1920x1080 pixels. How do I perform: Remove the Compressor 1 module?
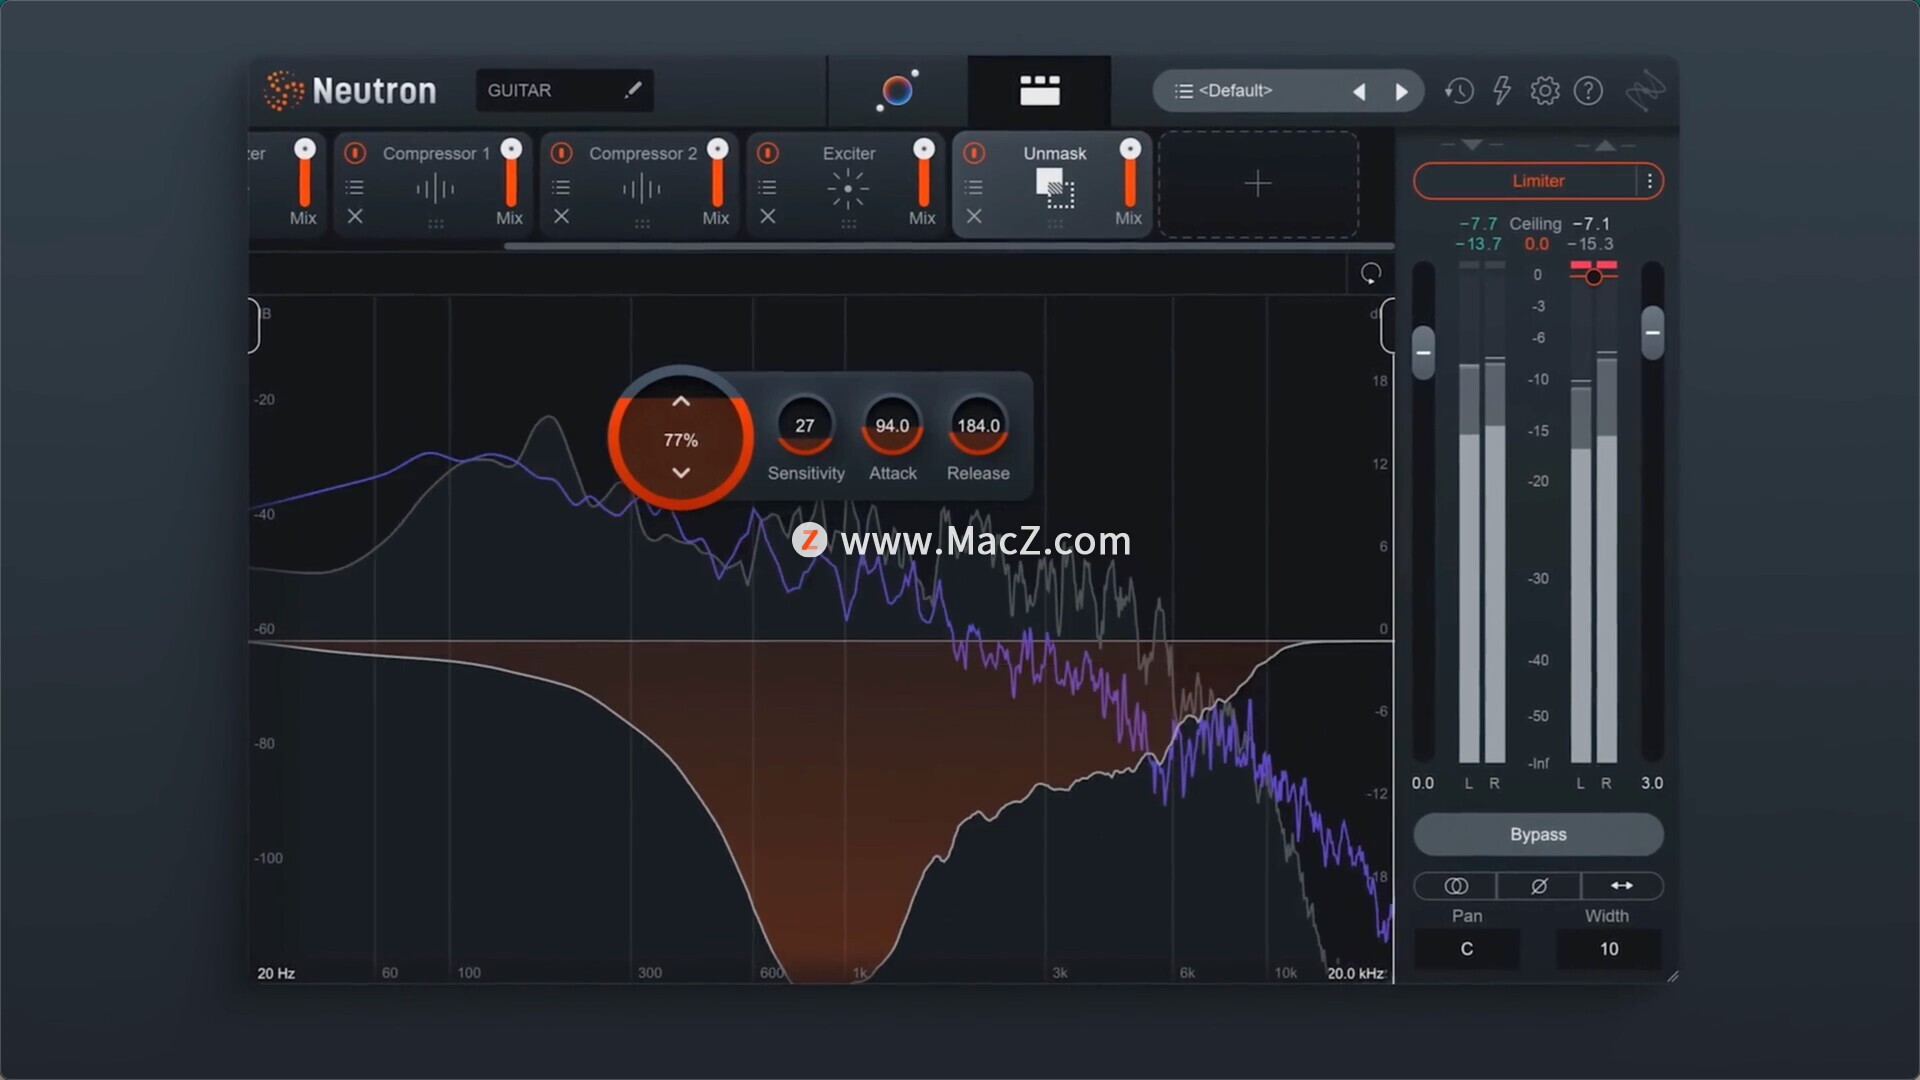click(355, 216)
